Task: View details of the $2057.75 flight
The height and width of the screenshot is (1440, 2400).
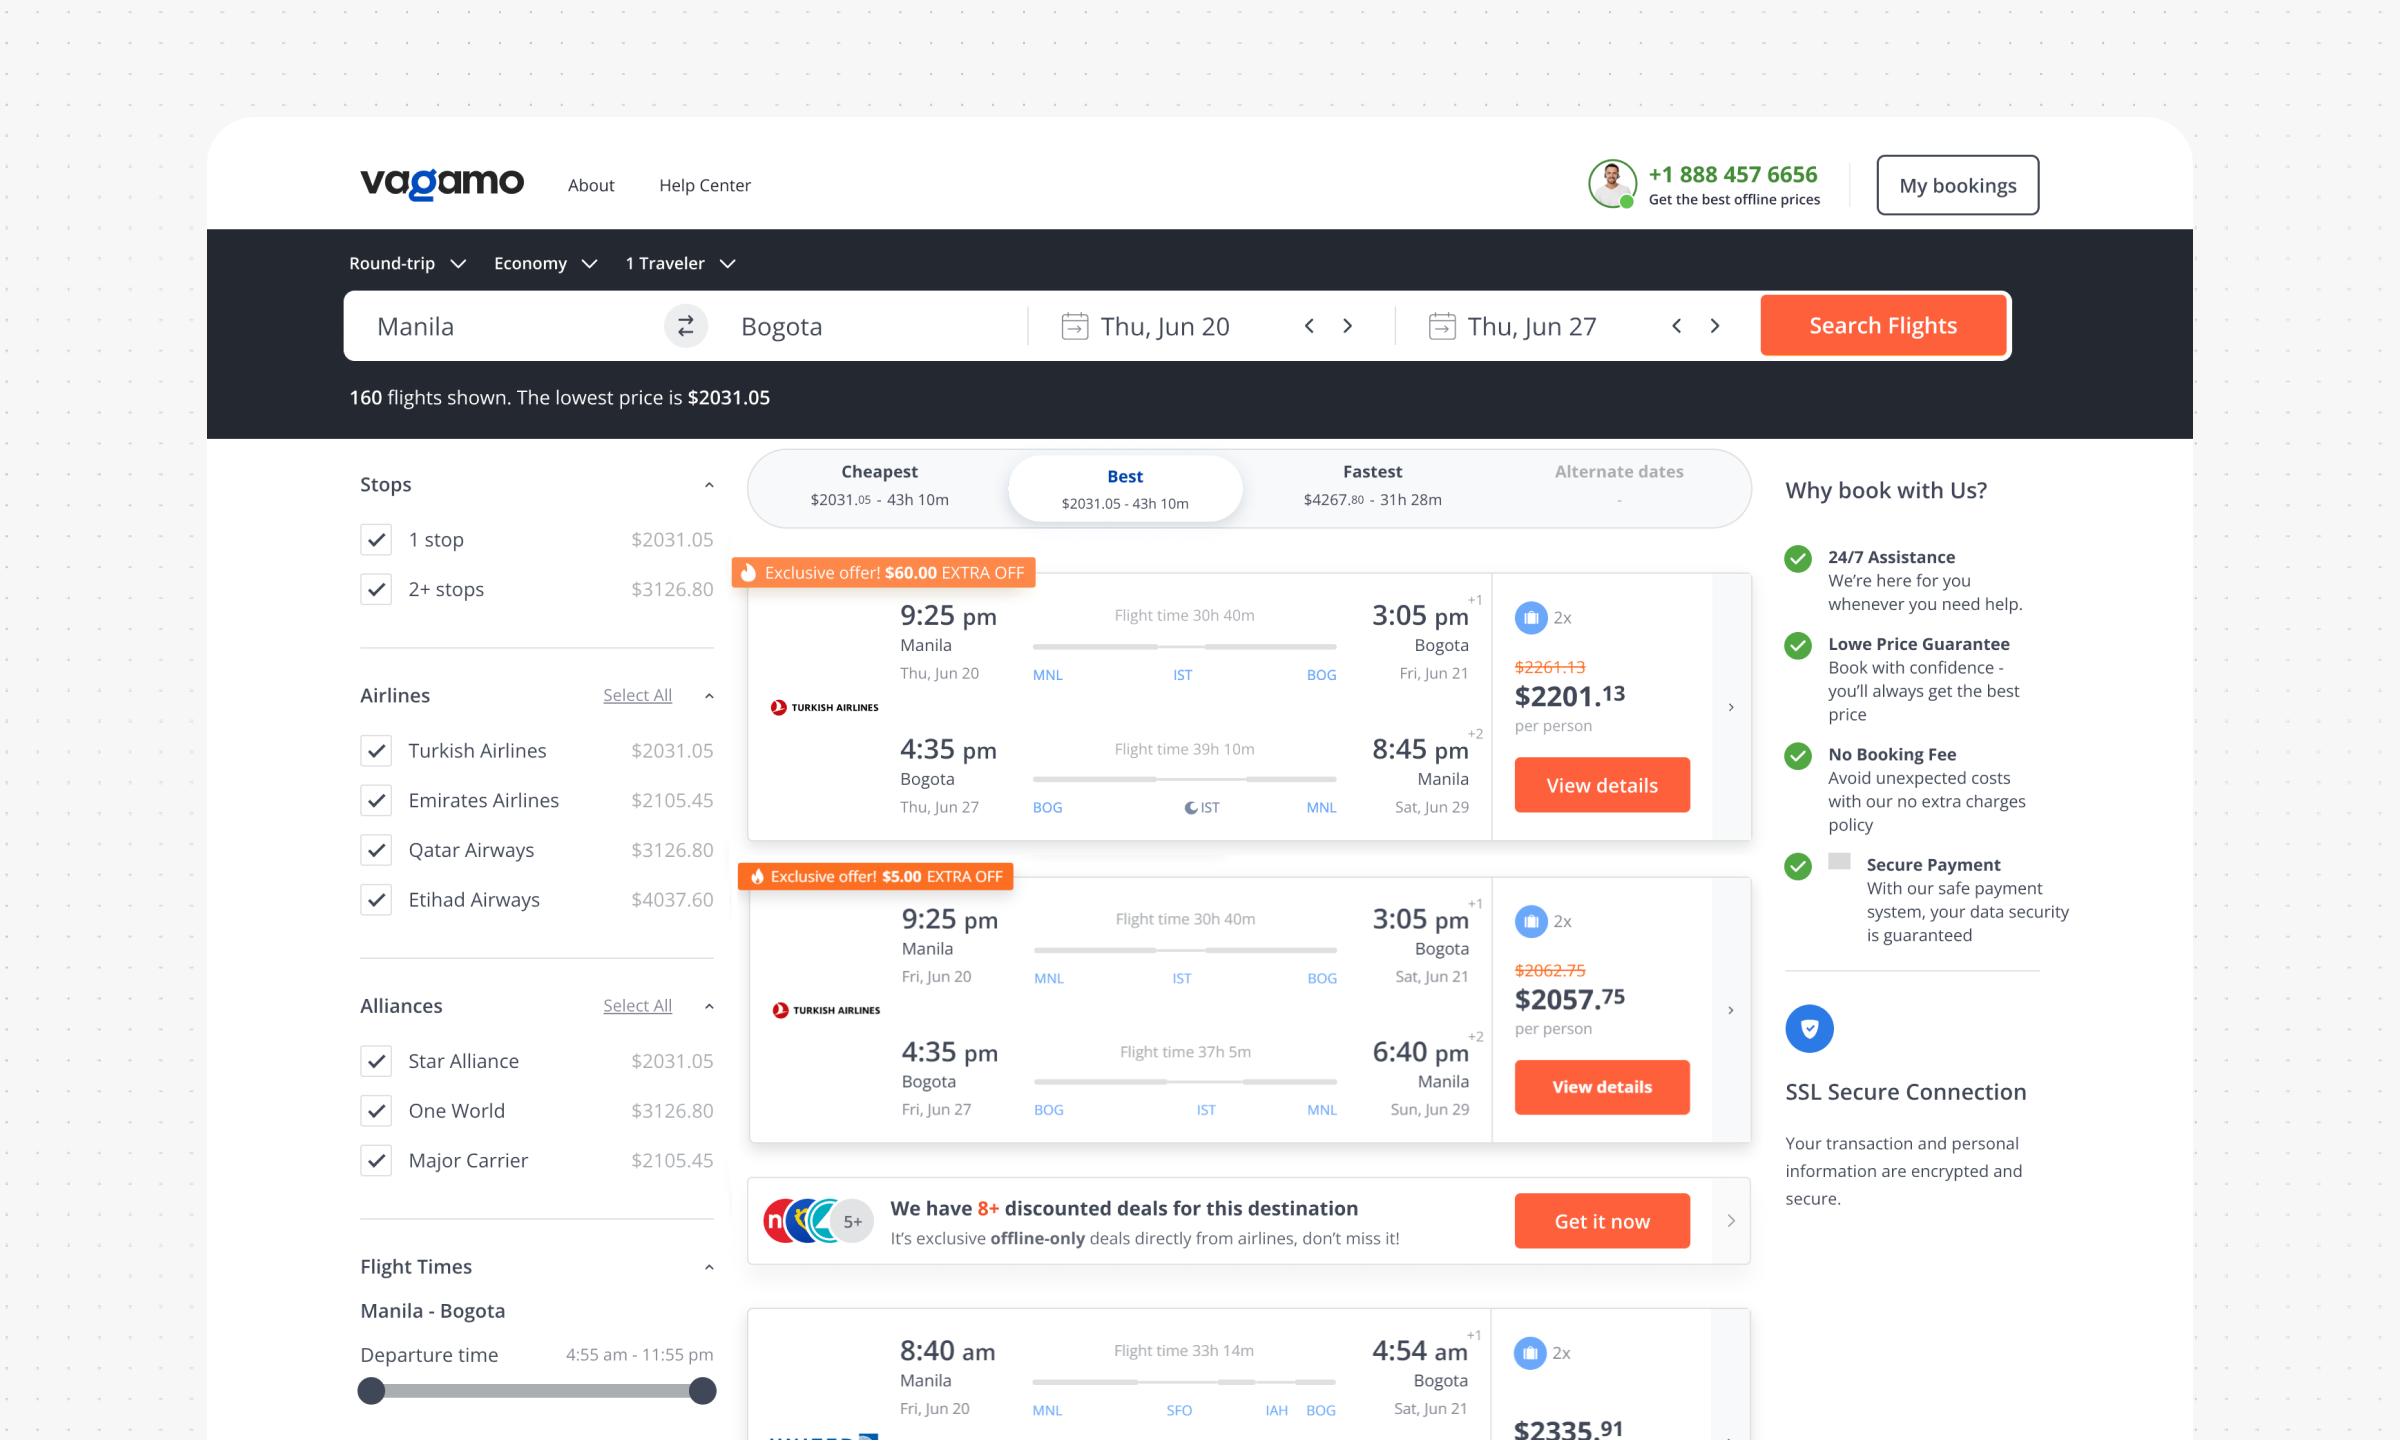Action: (x=1602, y=1087)
